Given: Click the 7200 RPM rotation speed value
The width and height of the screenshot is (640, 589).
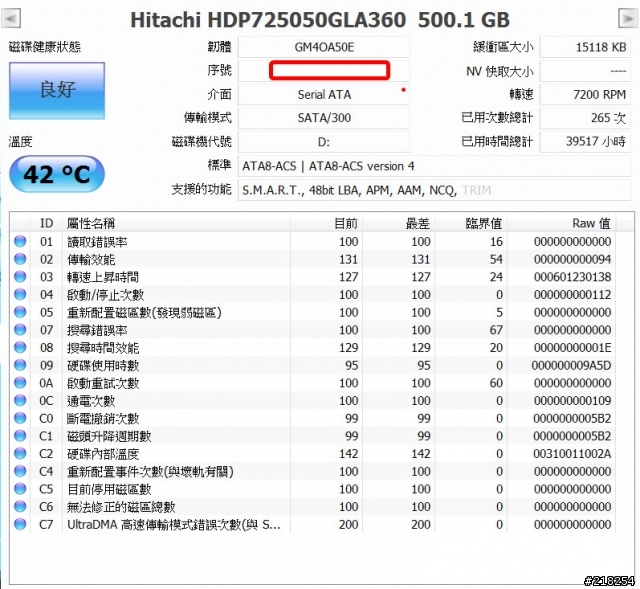Looking at the screenshot, I should click(x=585, y=95).
